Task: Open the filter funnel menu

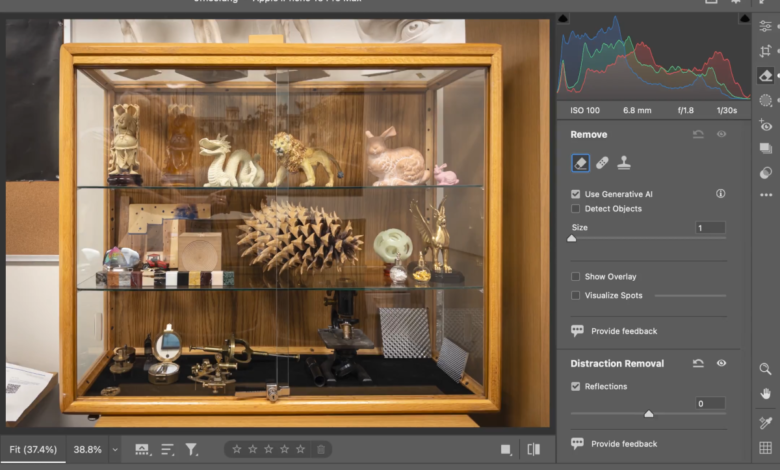Action: [x=191, y=450]
